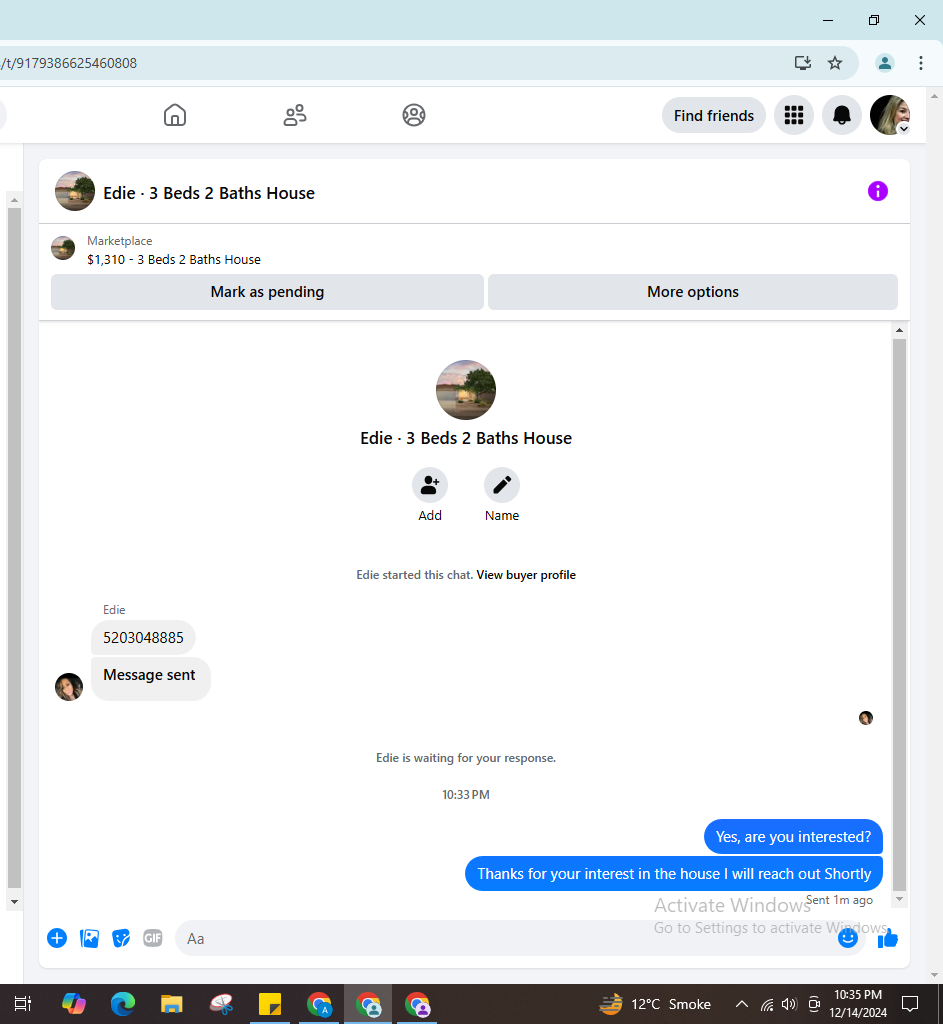Open File Explorer from the taskbar

[171, 1004]
